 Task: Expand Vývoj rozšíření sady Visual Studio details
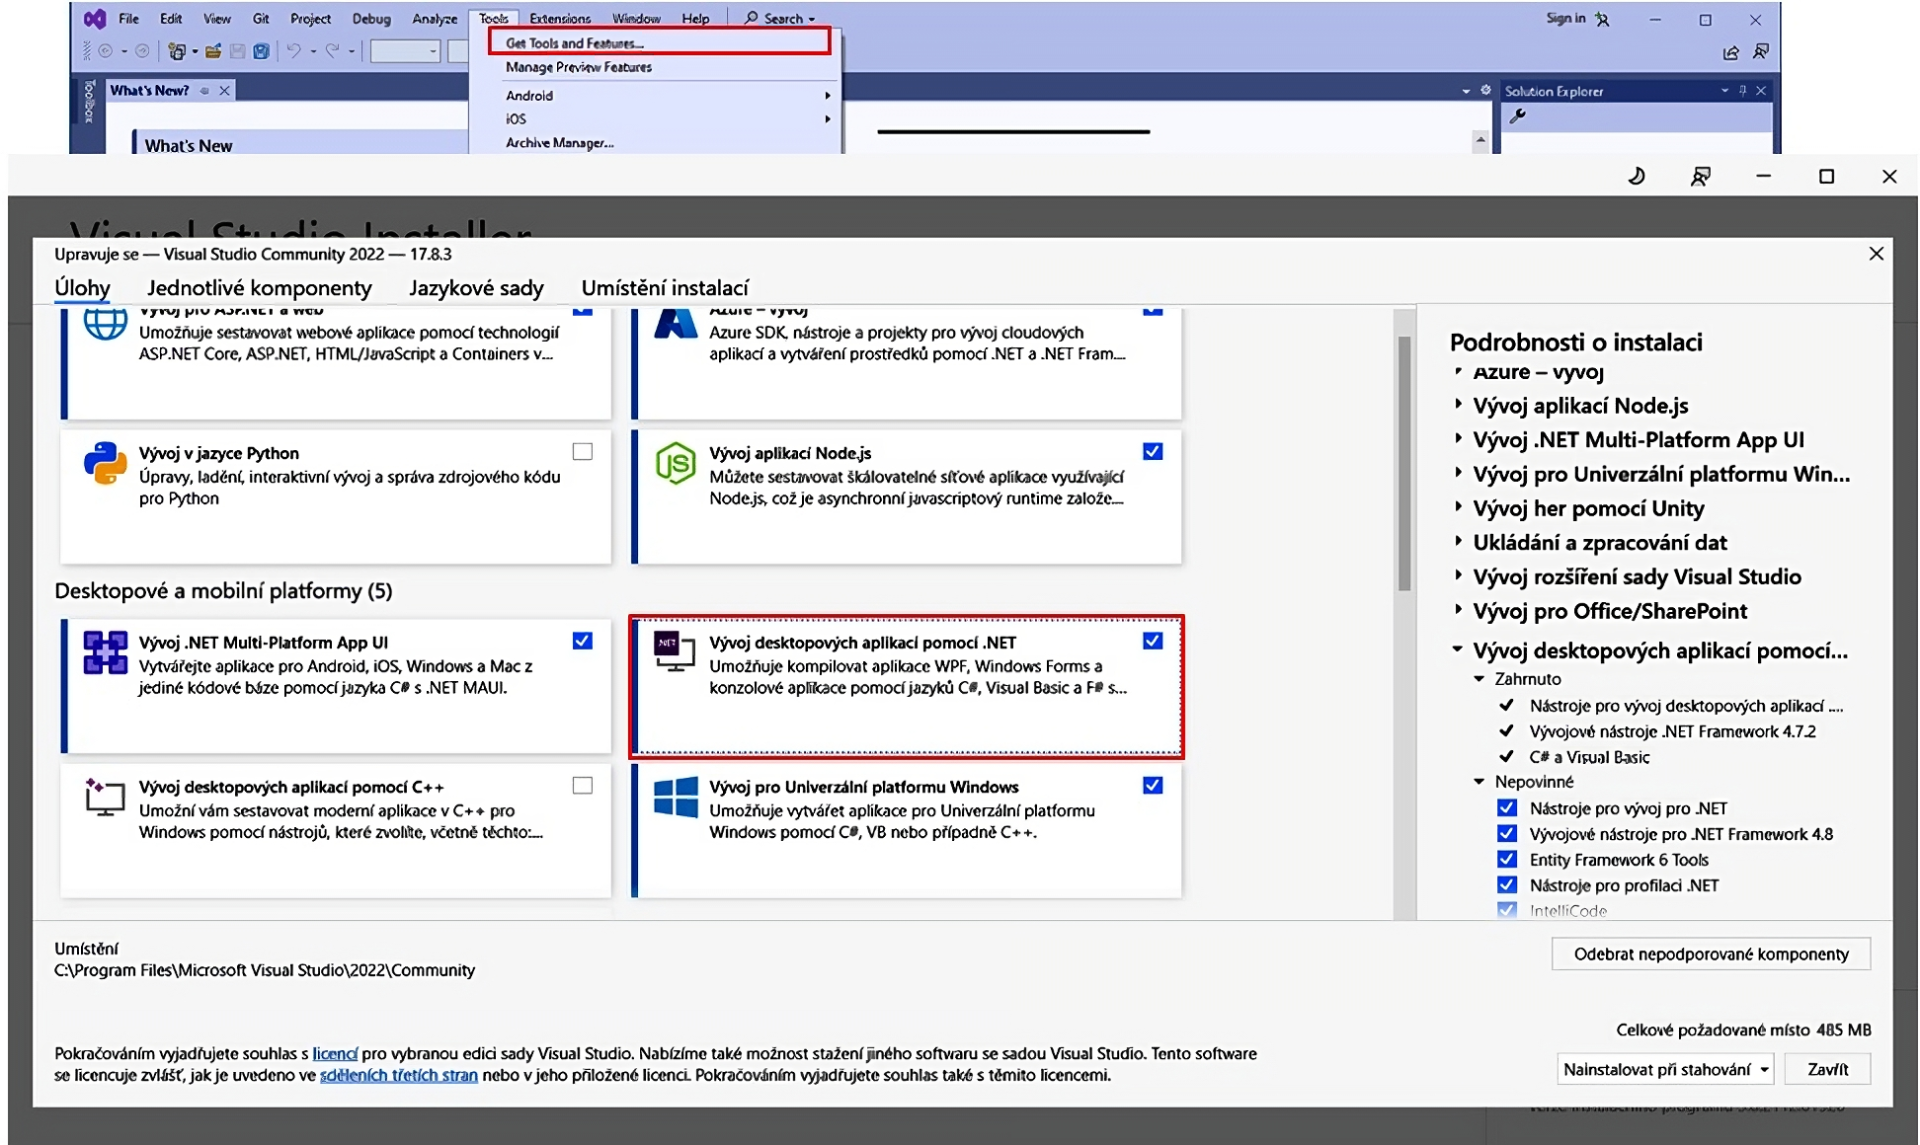coord(1458,576)
